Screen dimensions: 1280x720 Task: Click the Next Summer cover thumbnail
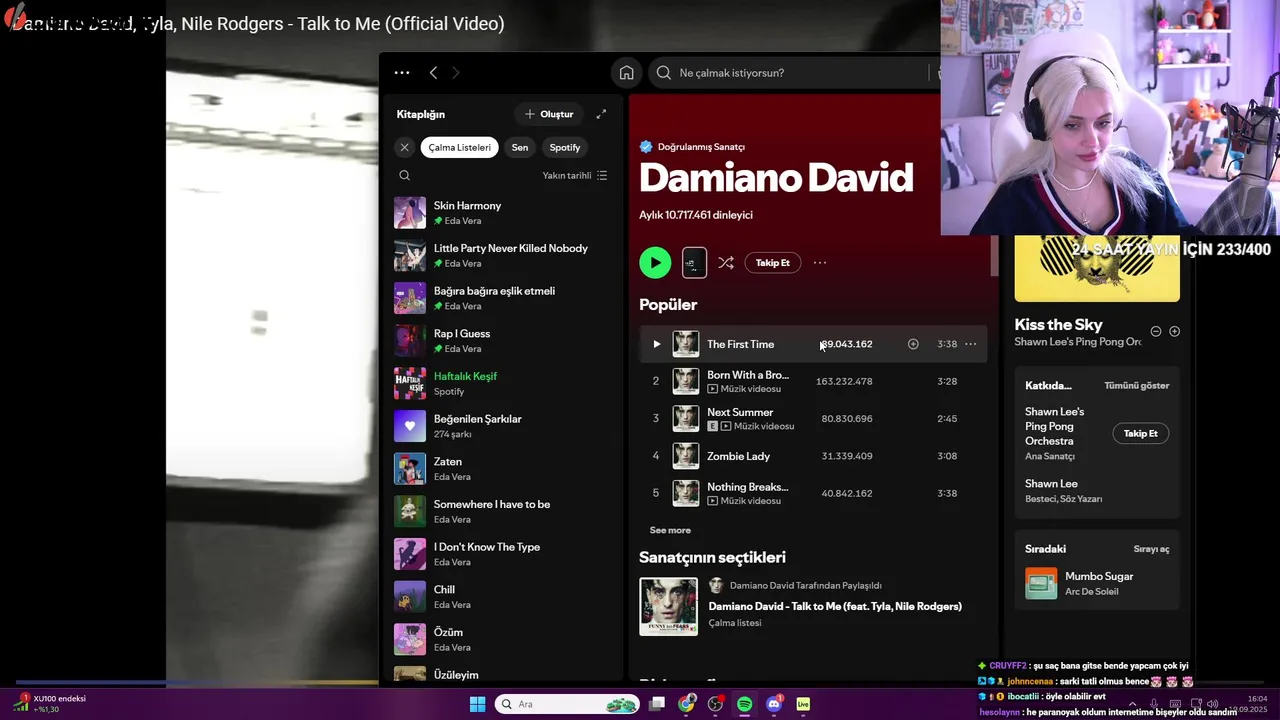(686, 418)
